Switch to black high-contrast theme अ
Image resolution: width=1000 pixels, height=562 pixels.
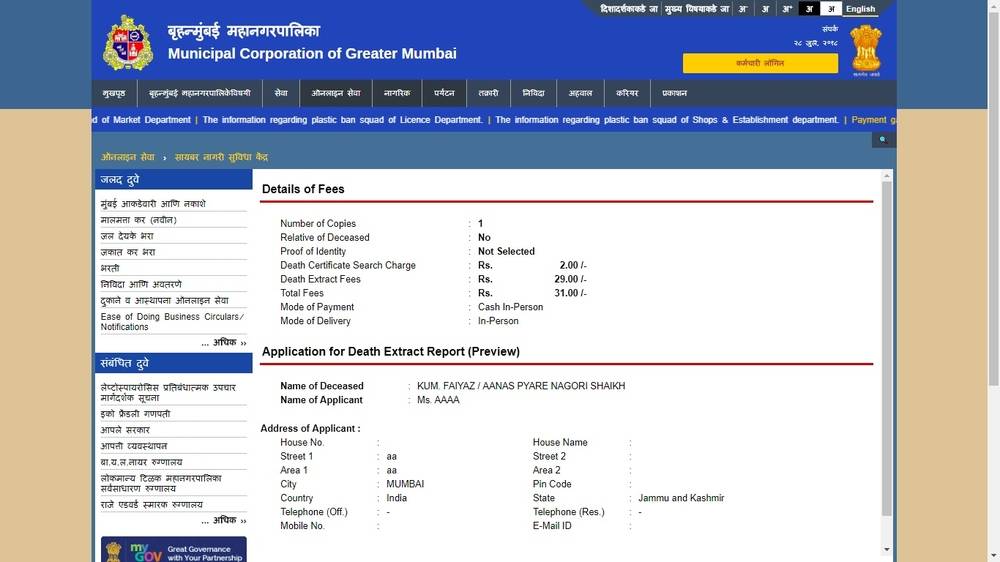click(809, 9)
